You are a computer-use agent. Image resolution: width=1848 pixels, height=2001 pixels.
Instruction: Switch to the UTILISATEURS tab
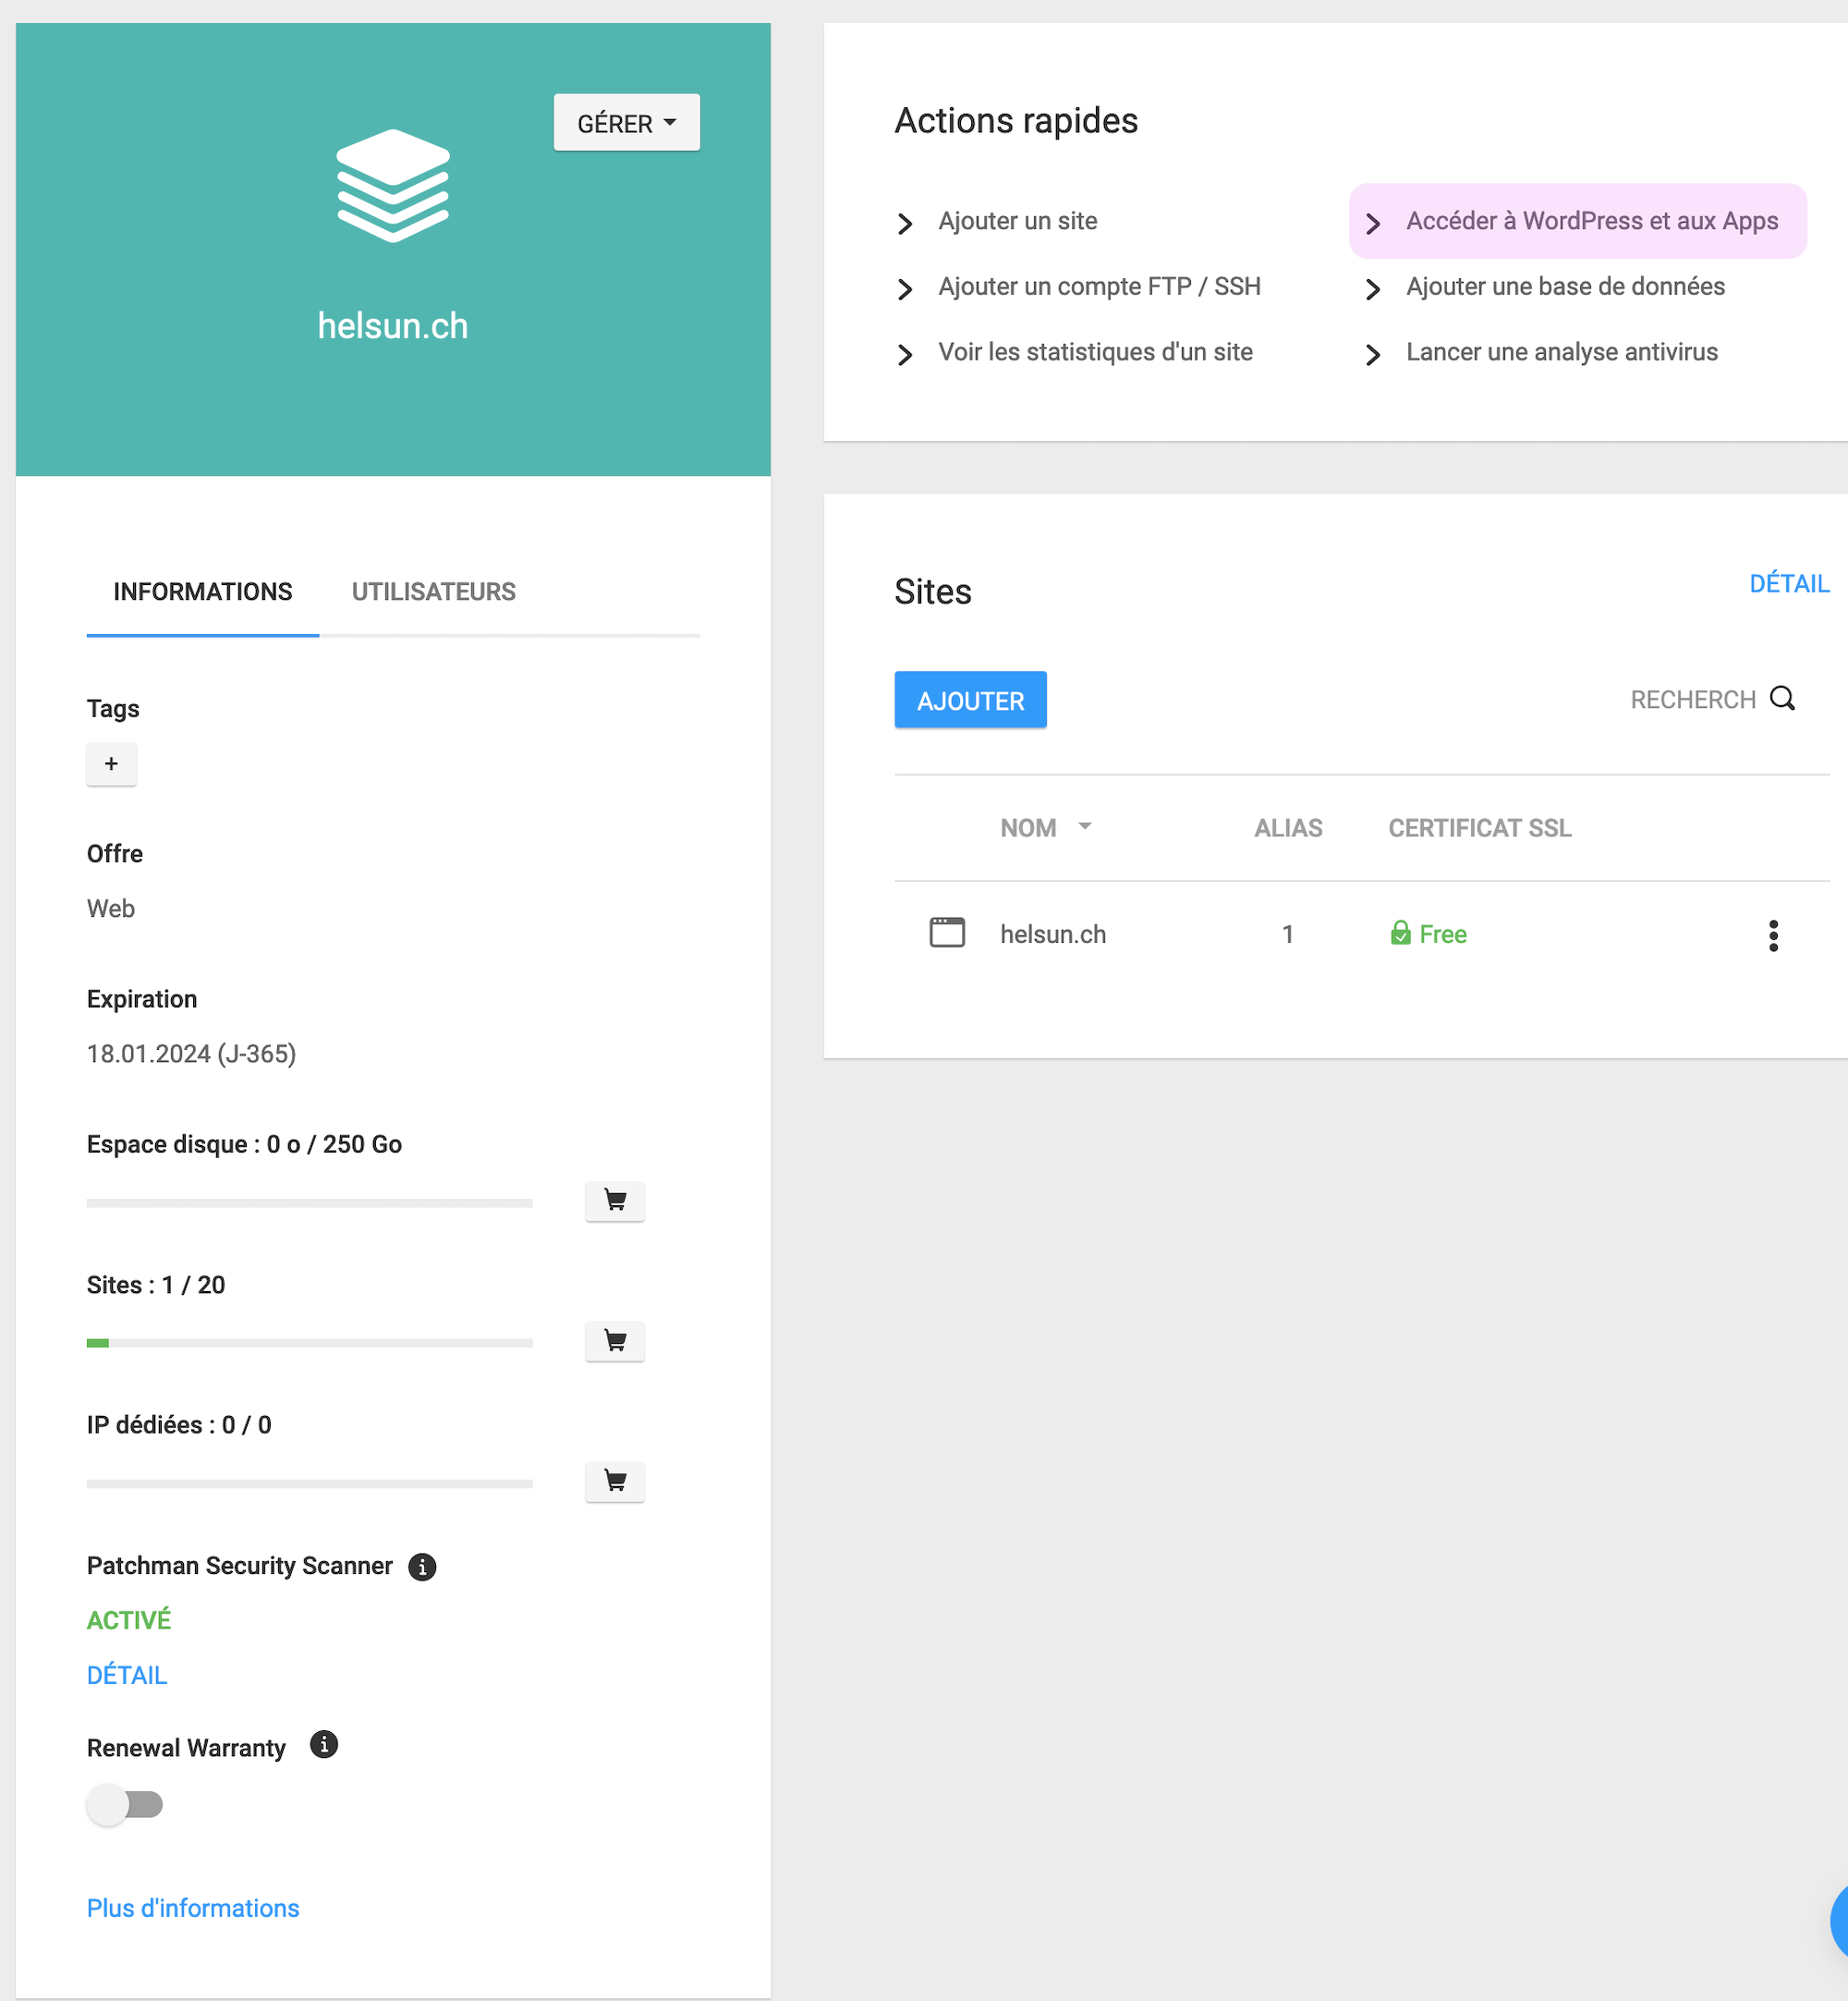[433, 592]
